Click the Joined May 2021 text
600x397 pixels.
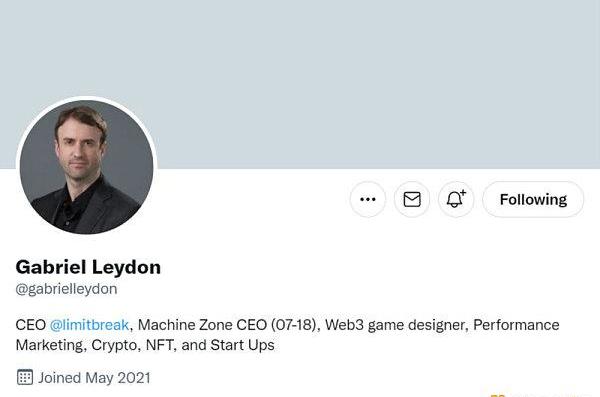pos(94,378)
